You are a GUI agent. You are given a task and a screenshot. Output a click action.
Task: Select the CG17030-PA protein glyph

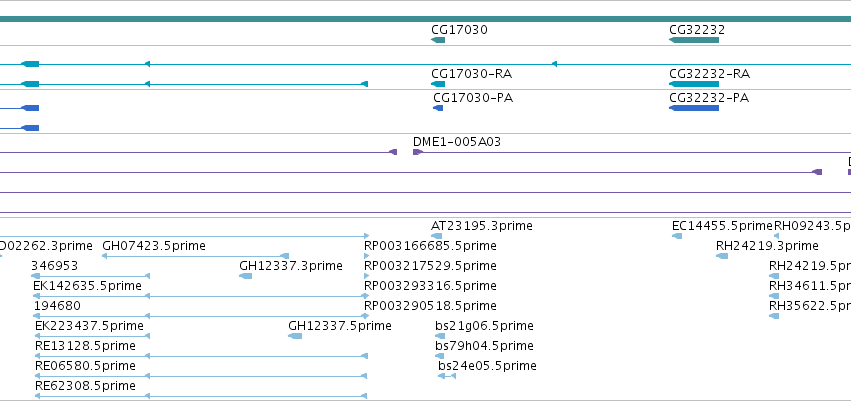tap(438, 108)
